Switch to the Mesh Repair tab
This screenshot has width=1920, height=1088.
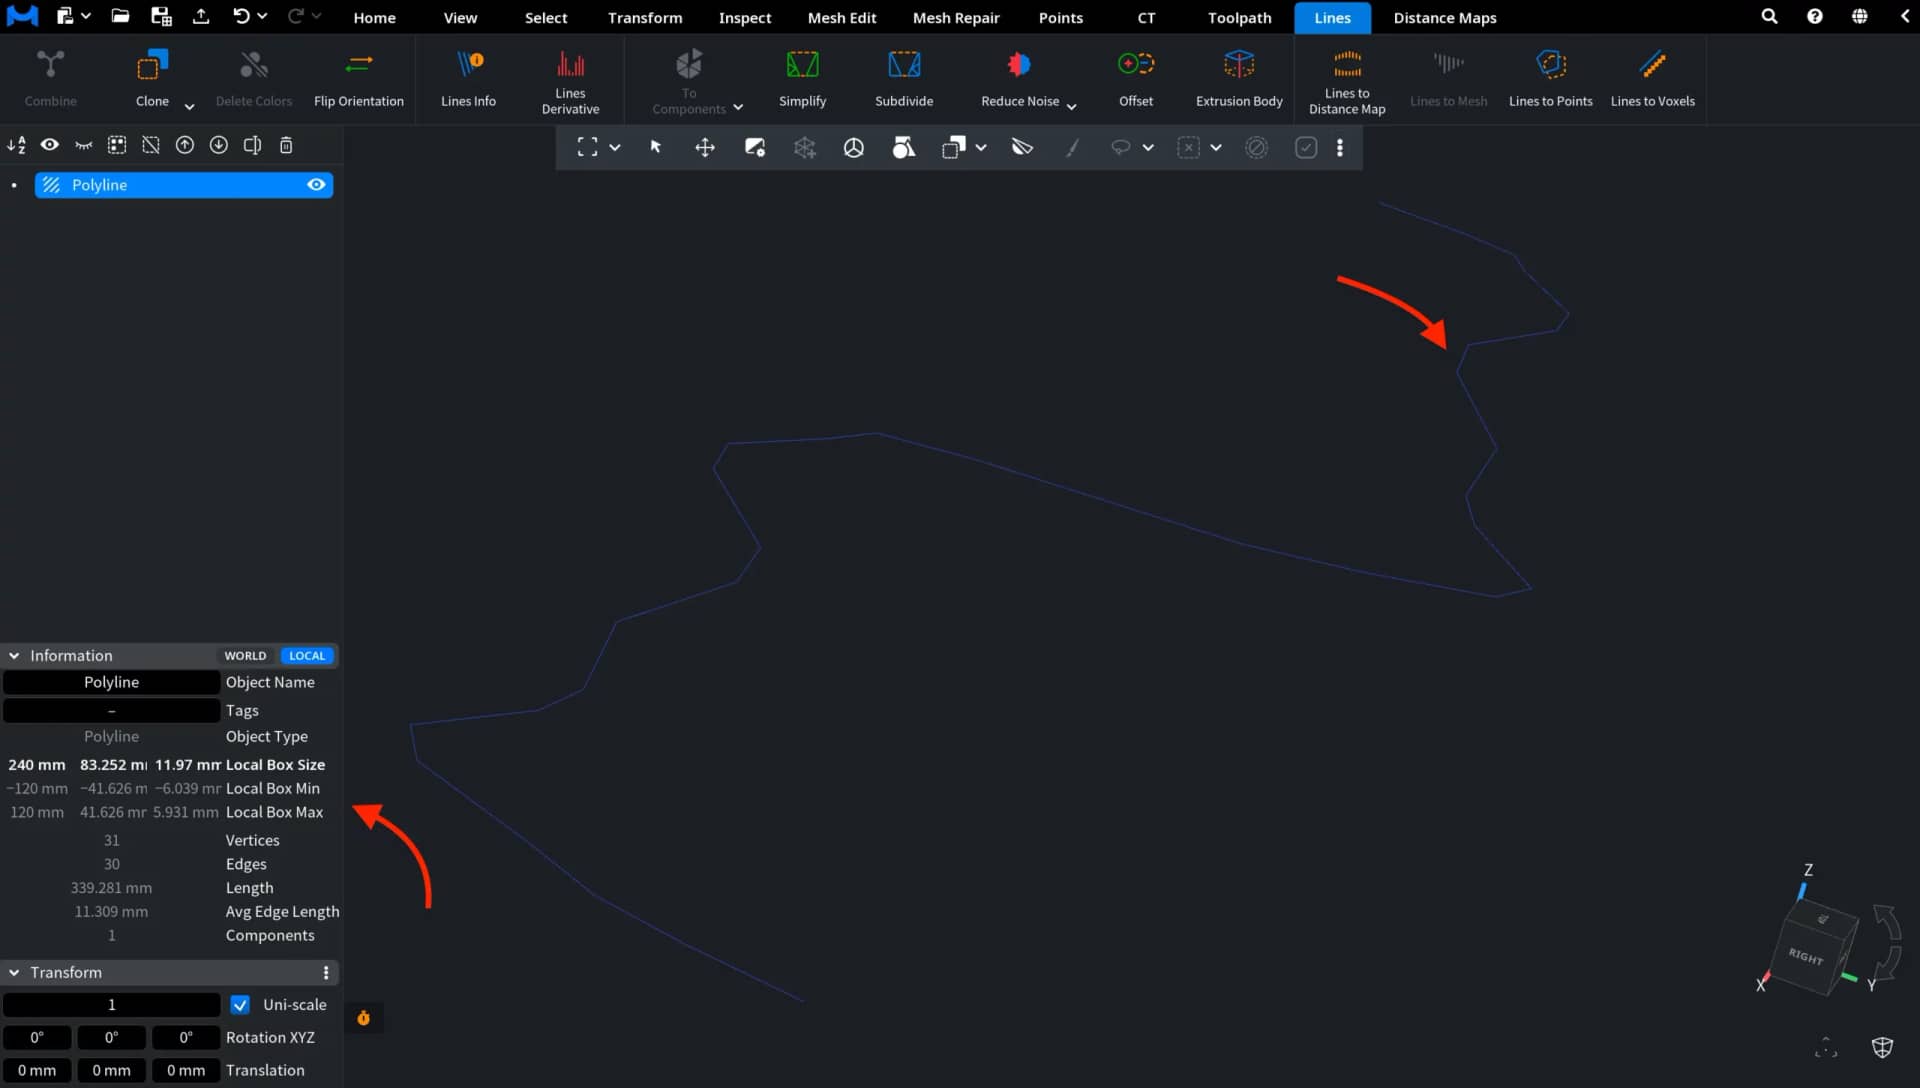pos(956,18)
